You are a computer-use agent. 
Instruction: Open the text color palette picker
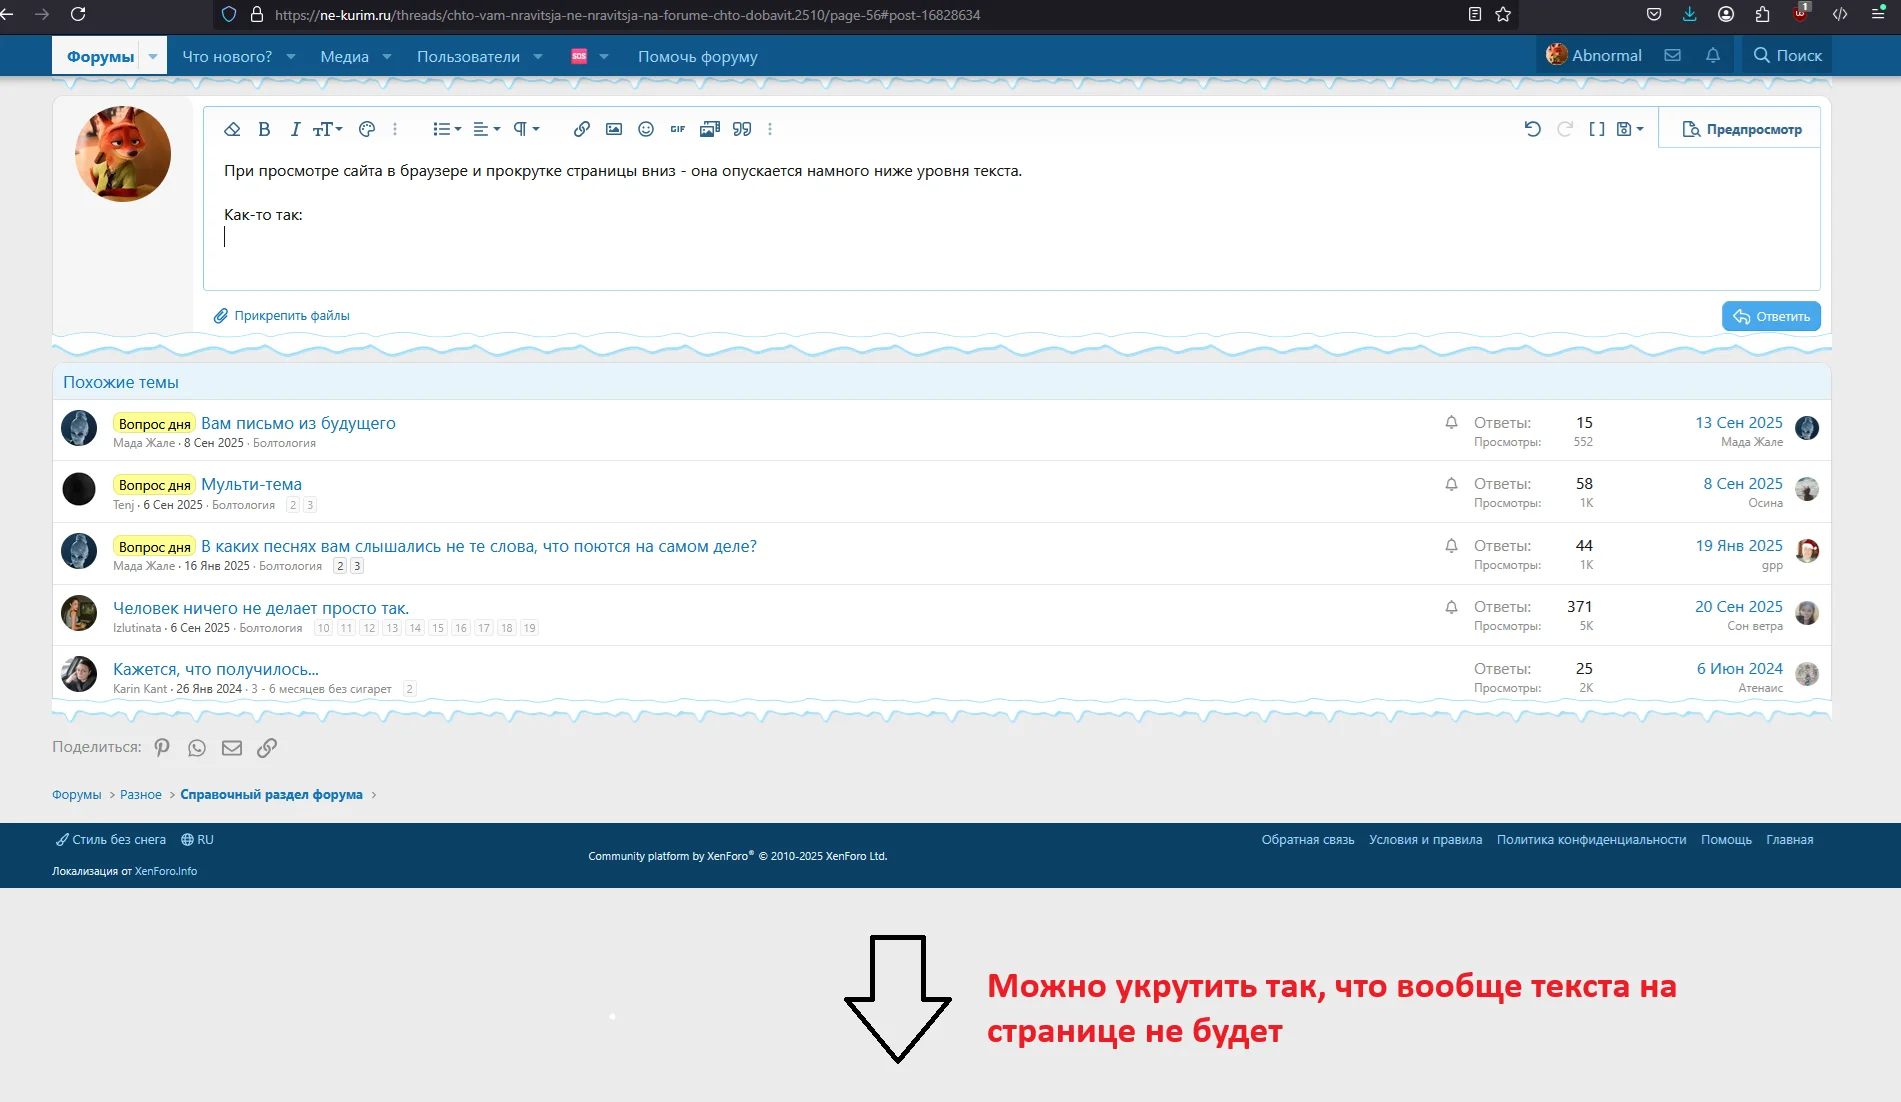(x=366, y=129)
